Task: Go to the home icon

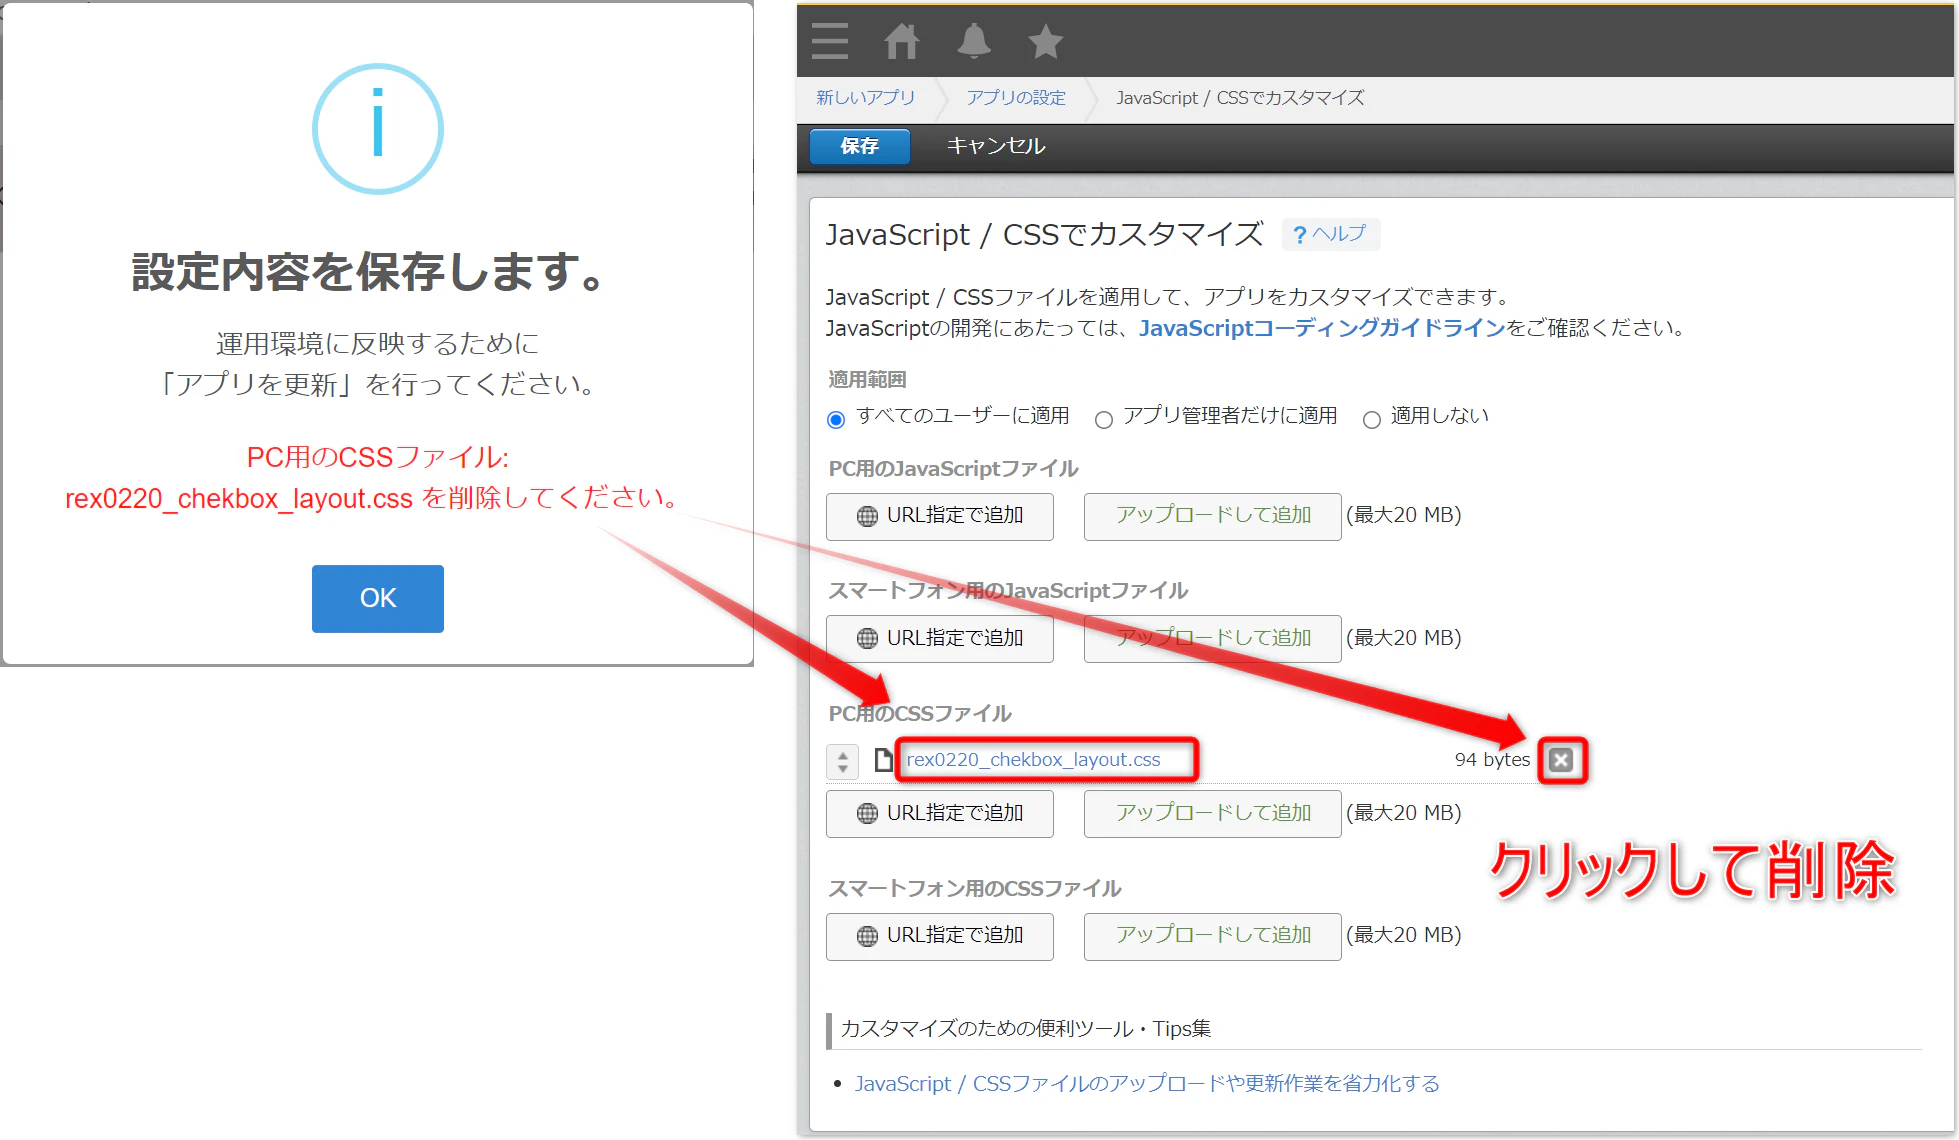Action: (x=901, y=42)
